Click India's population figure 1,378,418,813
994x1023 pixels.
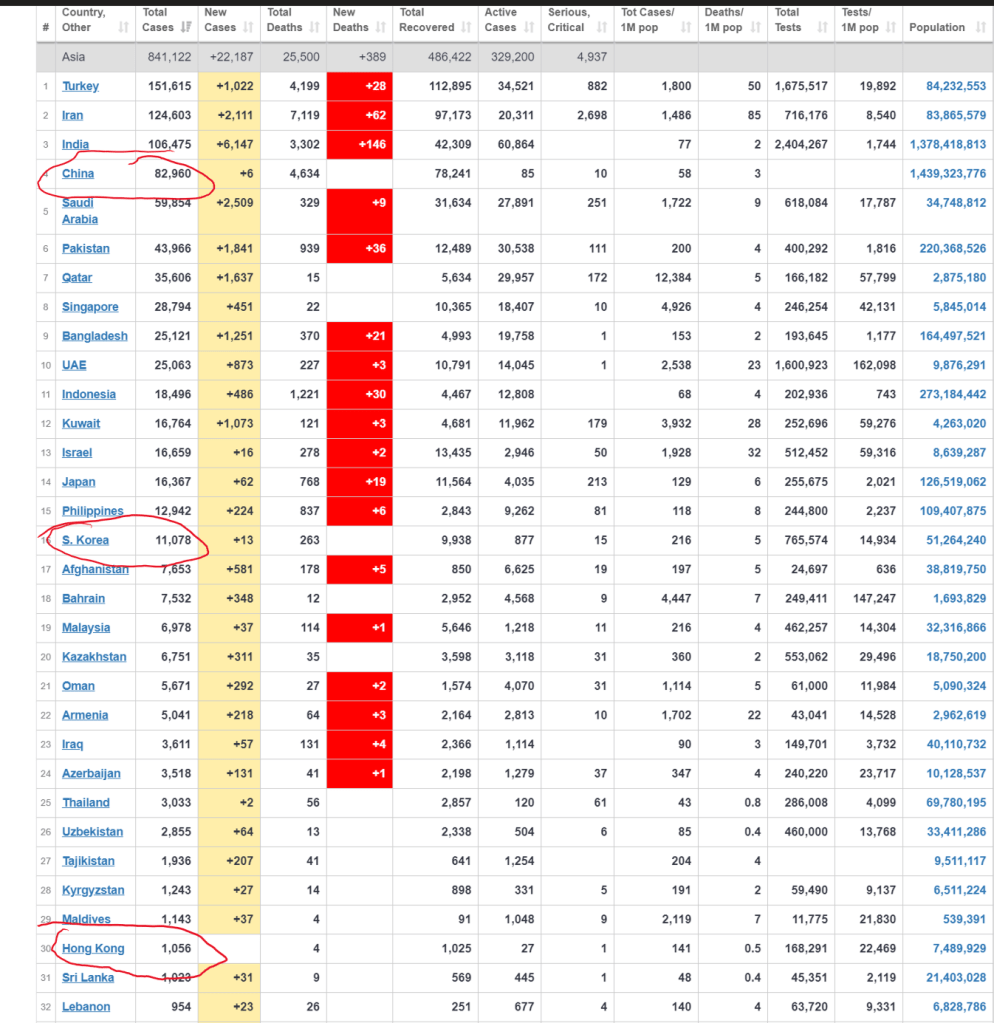tap(947, 145)
